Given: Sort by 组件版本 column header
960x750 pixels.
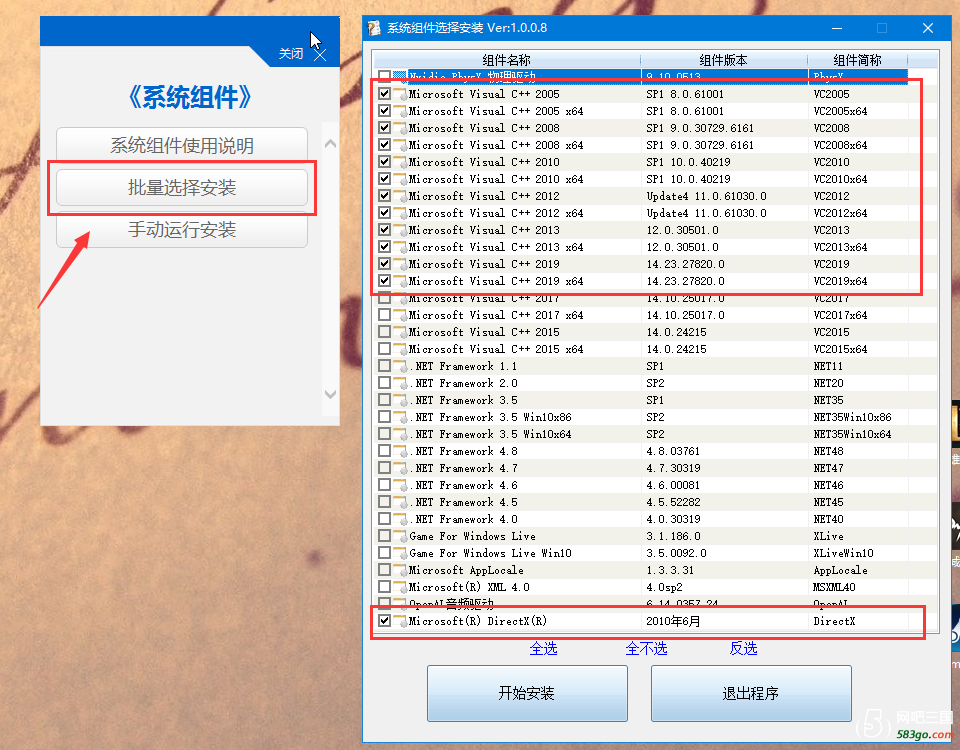Looking at the screenshot, I should [724, 60].
